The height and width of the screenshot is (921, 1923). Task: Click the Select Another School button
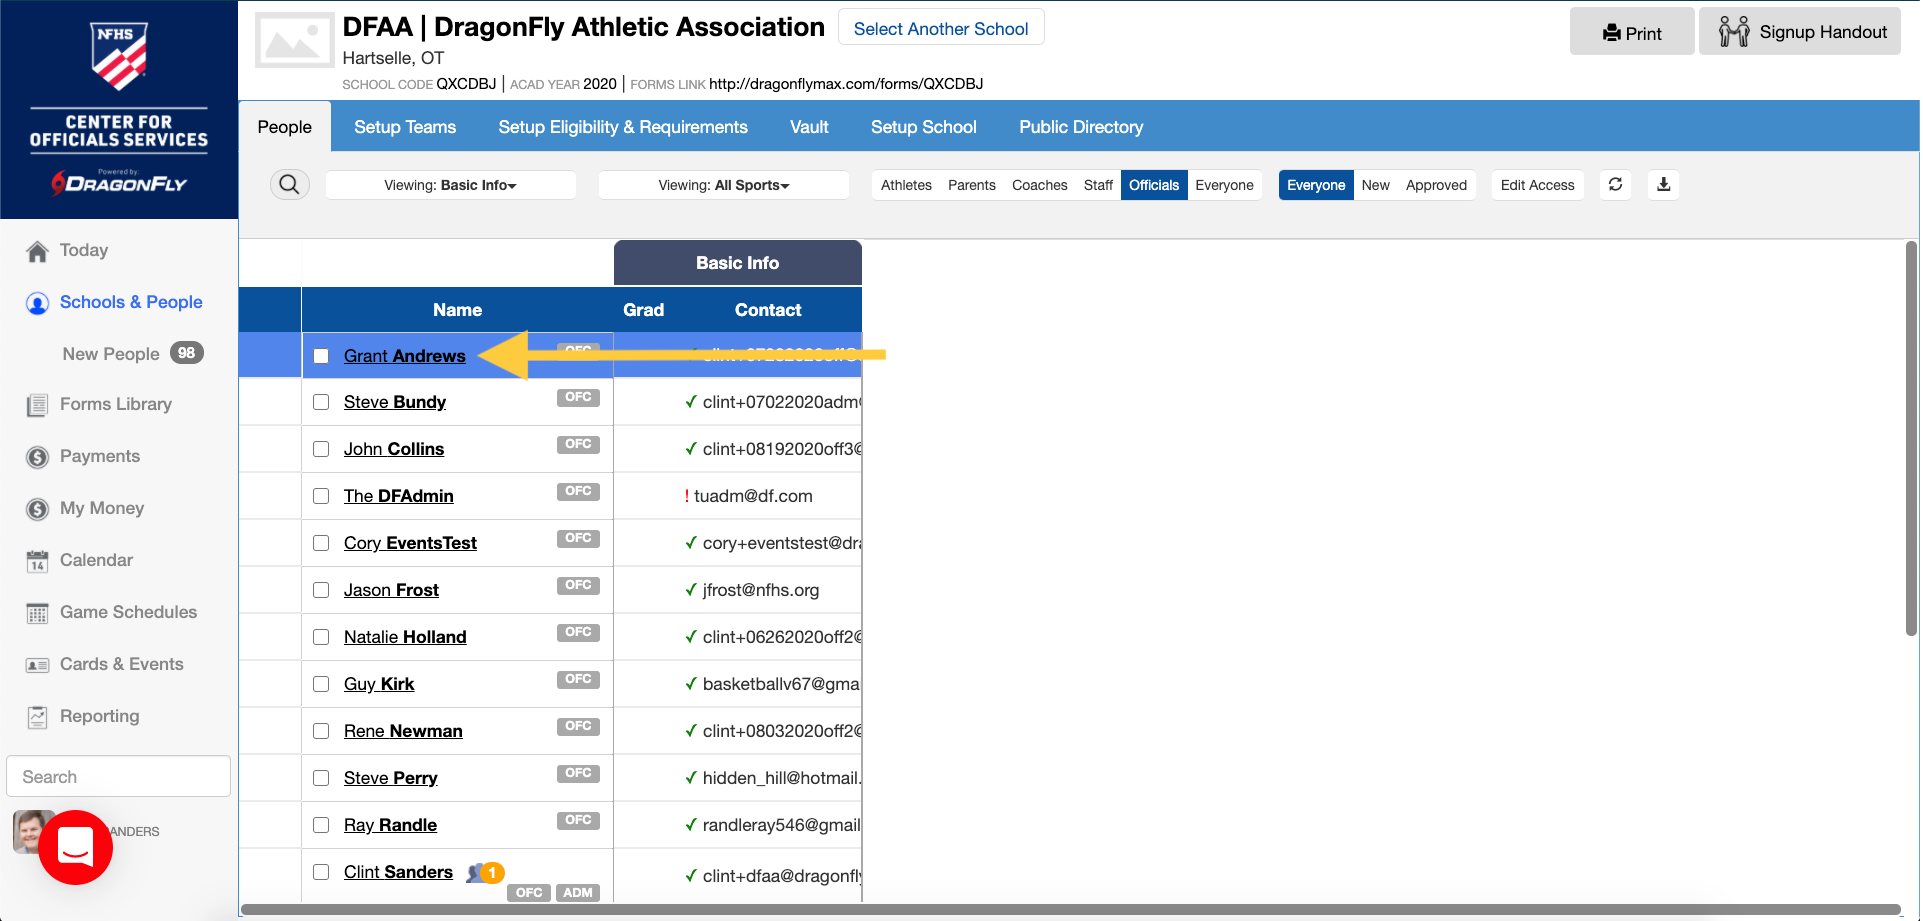coord(940,29)
